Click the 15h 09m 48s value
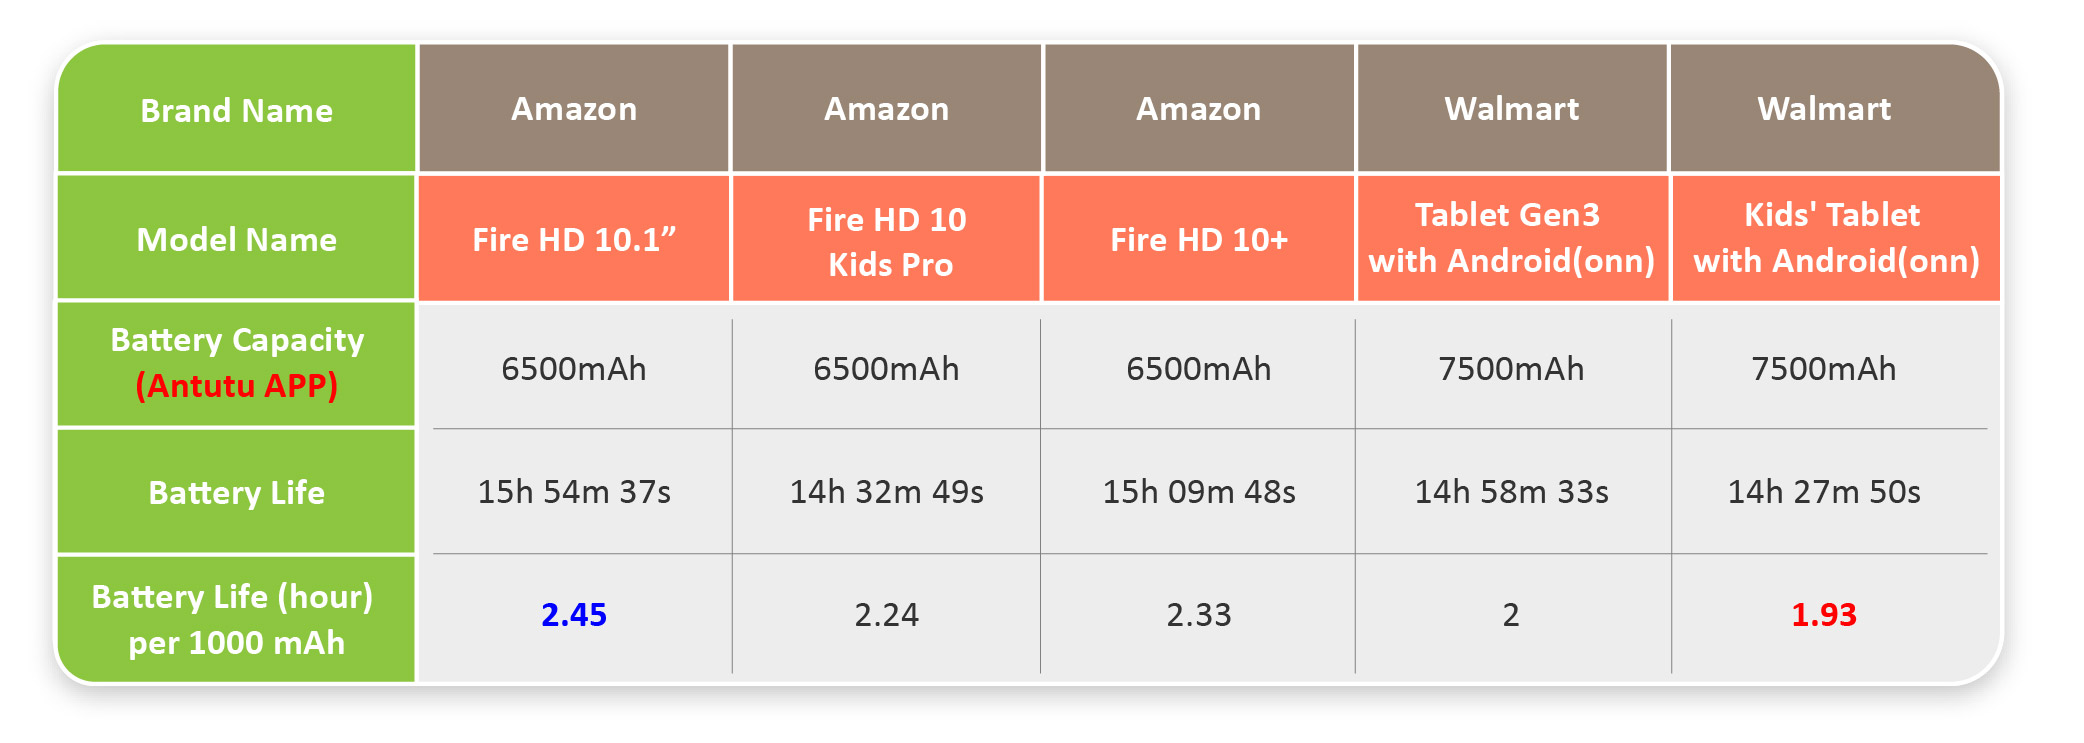This screenshot has width=2084, height=743. click(1199, 492)
